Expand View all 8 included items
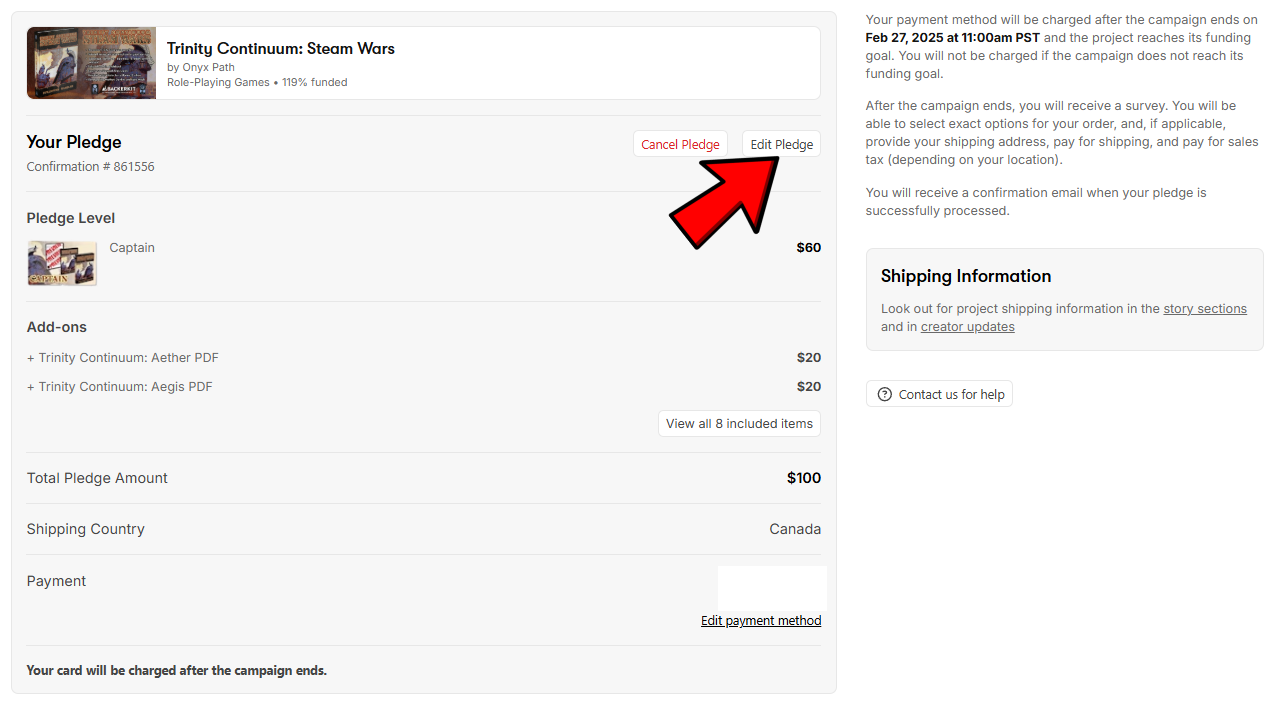 click(x=739, y=423)
